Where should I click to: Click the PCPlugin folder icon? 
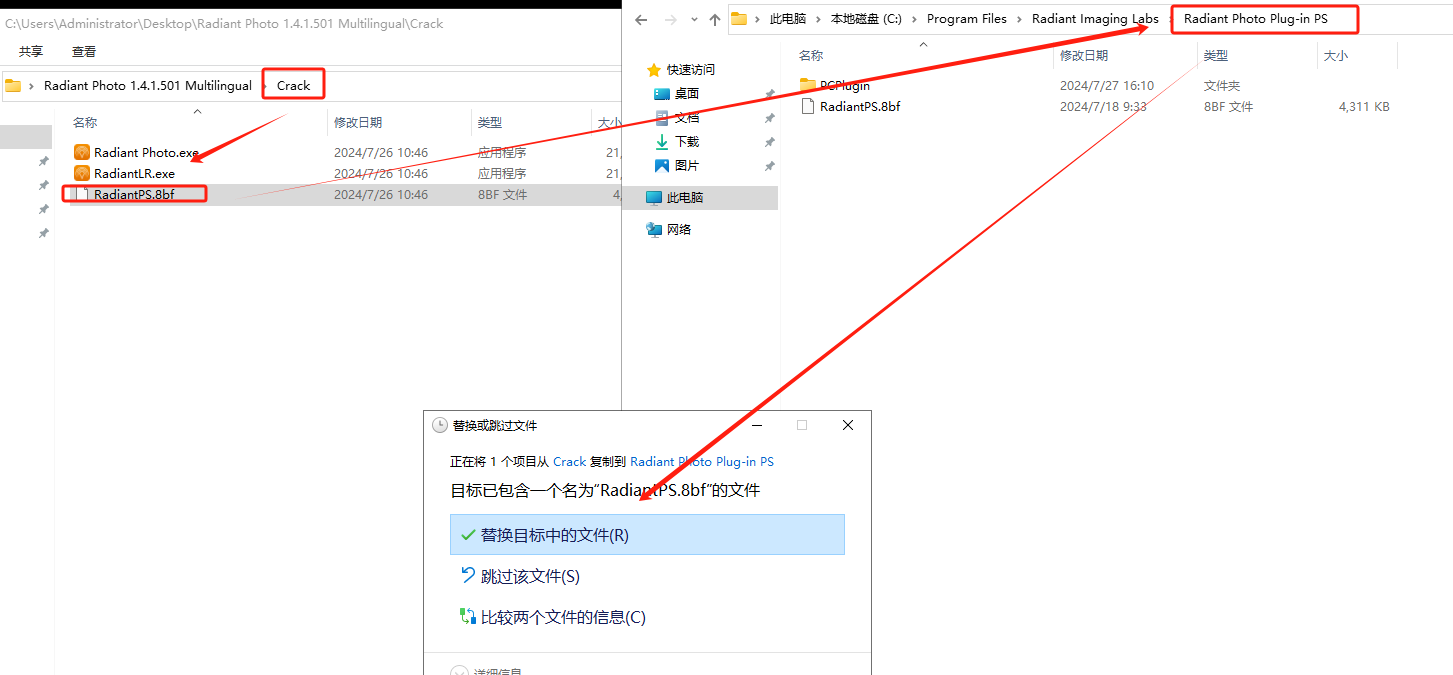[x=808, y=86]
